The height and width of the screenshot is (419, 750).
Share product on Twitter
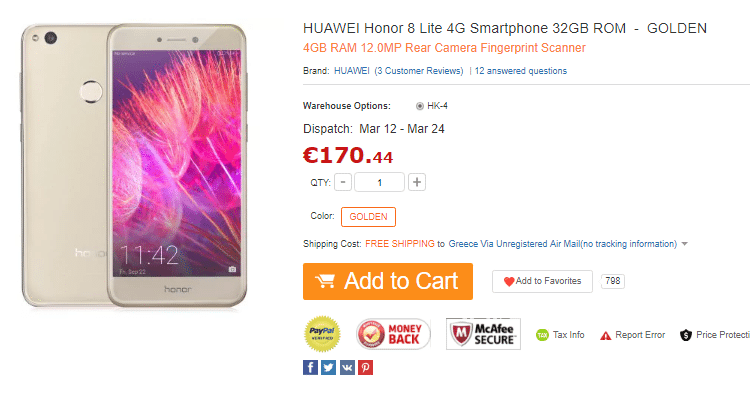pos(328,367)
